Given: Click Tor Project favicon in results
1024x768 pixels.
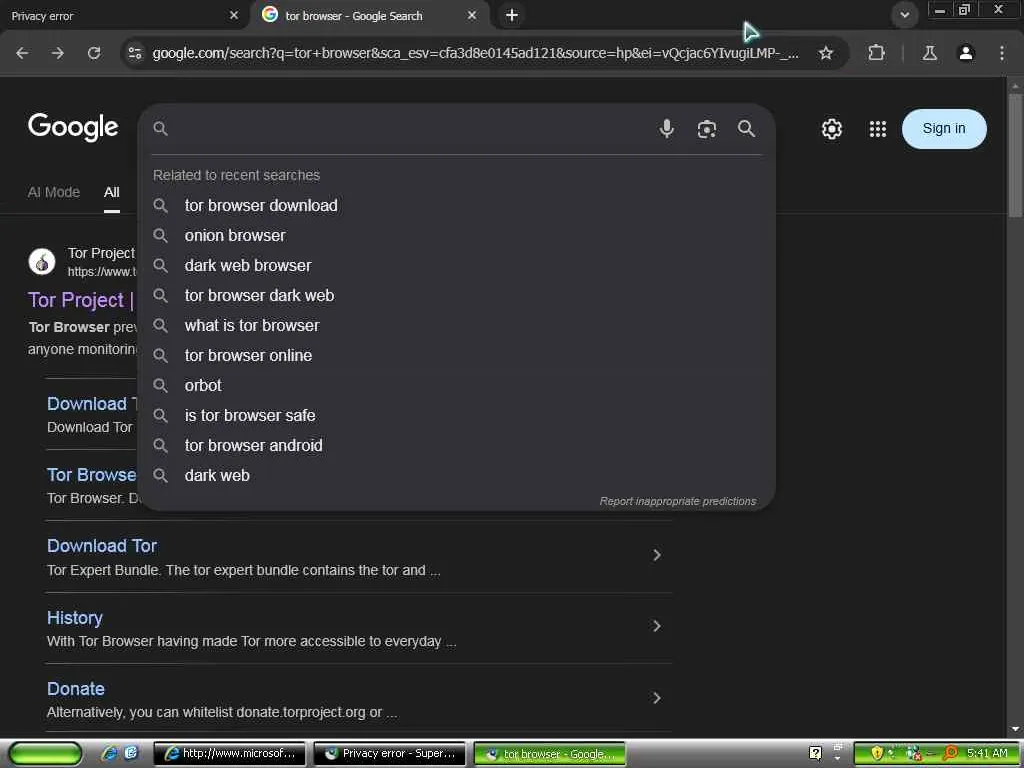Looking at the screenshot, I should [x=42, y=262].
